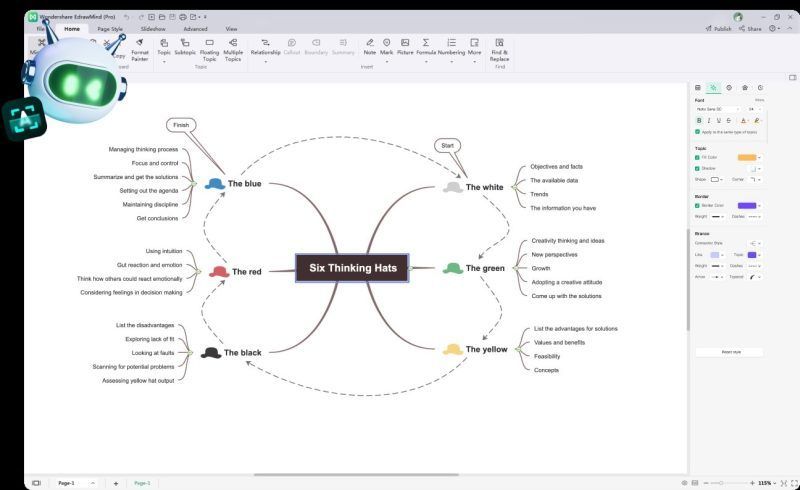This screenshot has width=800, height=490.
Task: Toggle Italic formatting in Font panel
Action: [x=709, y=120]
